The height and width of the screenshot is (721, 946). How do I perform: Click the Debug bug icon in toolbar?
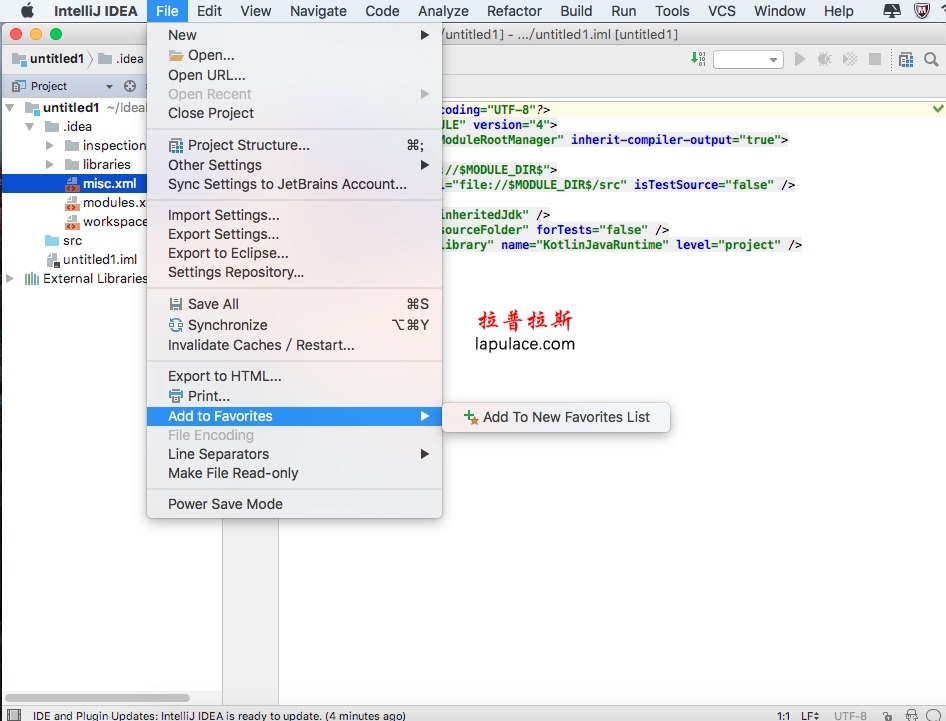[x=824, y=59]
